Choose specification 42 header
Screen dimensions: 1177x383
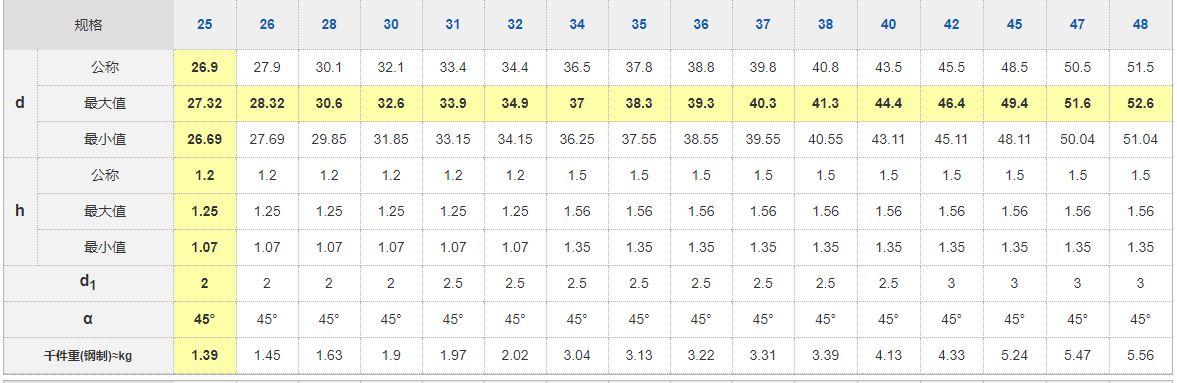coord(951,25)
